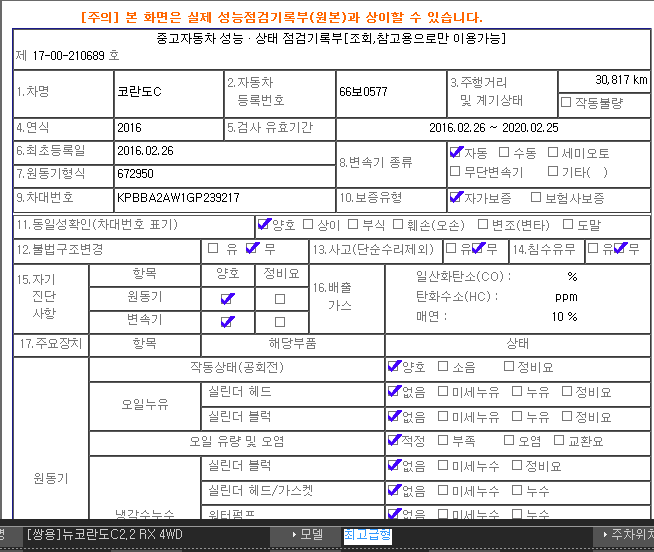Image resolution: width=654 pixels, height=552 pixels.
Task: Click the 차대번호 value KPBBA2AW1GP239217
Action: [177, 198]
